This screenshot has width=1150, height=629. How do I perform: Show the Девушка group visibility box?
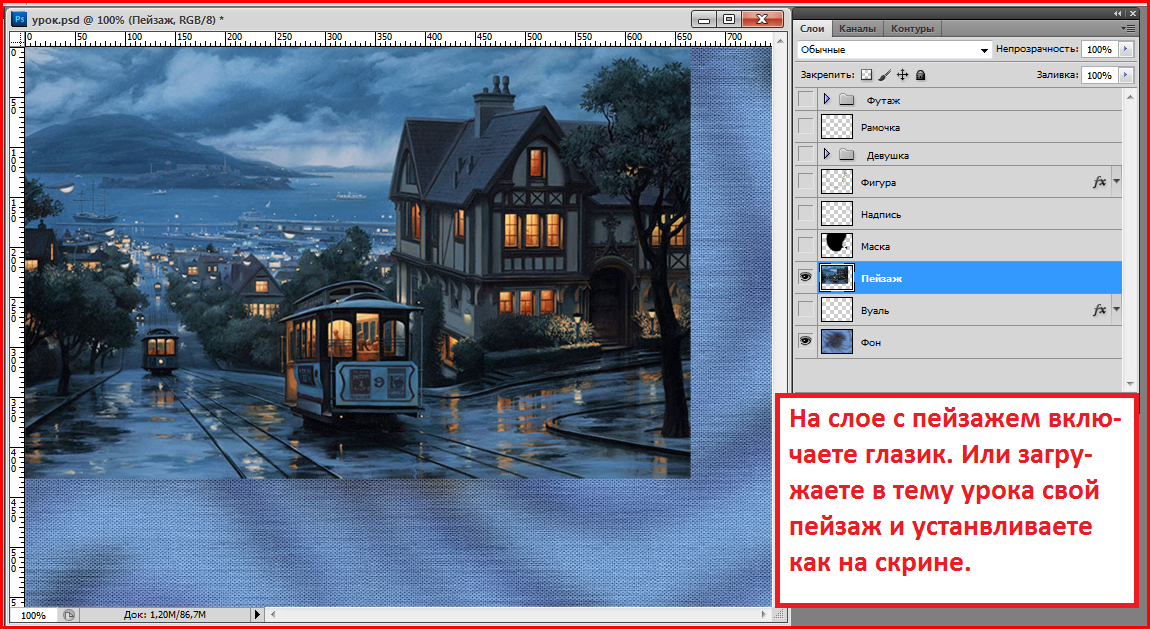(805, 154)
